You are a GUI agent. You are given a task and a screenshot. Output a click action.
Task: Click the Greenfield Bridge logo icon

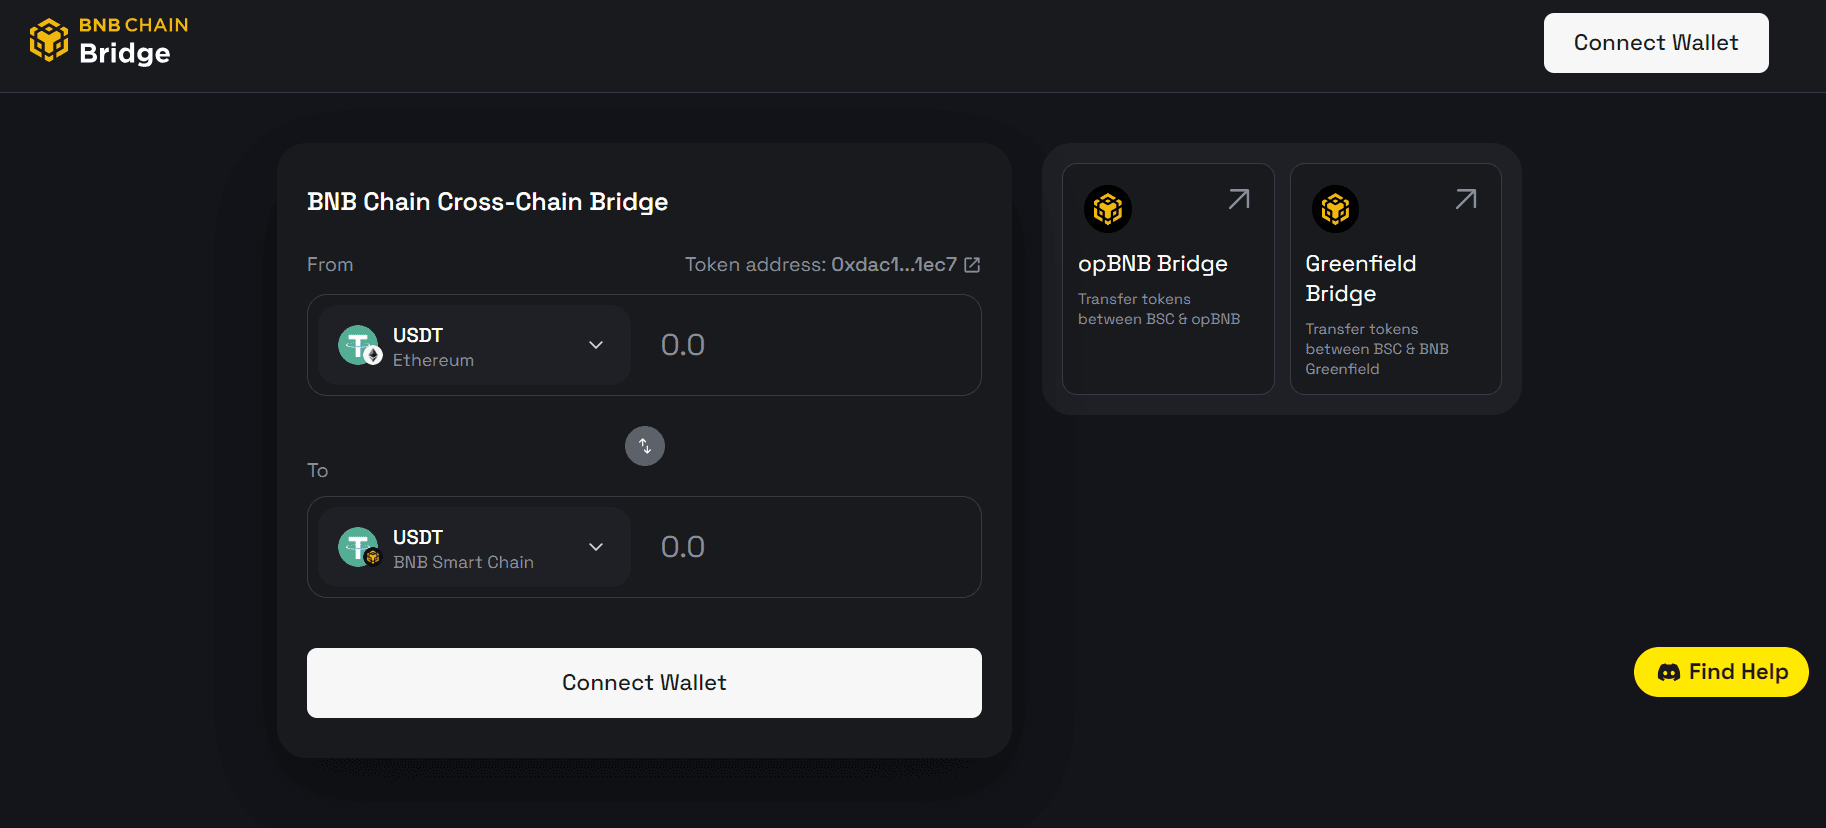click(x=1335, y=209)
